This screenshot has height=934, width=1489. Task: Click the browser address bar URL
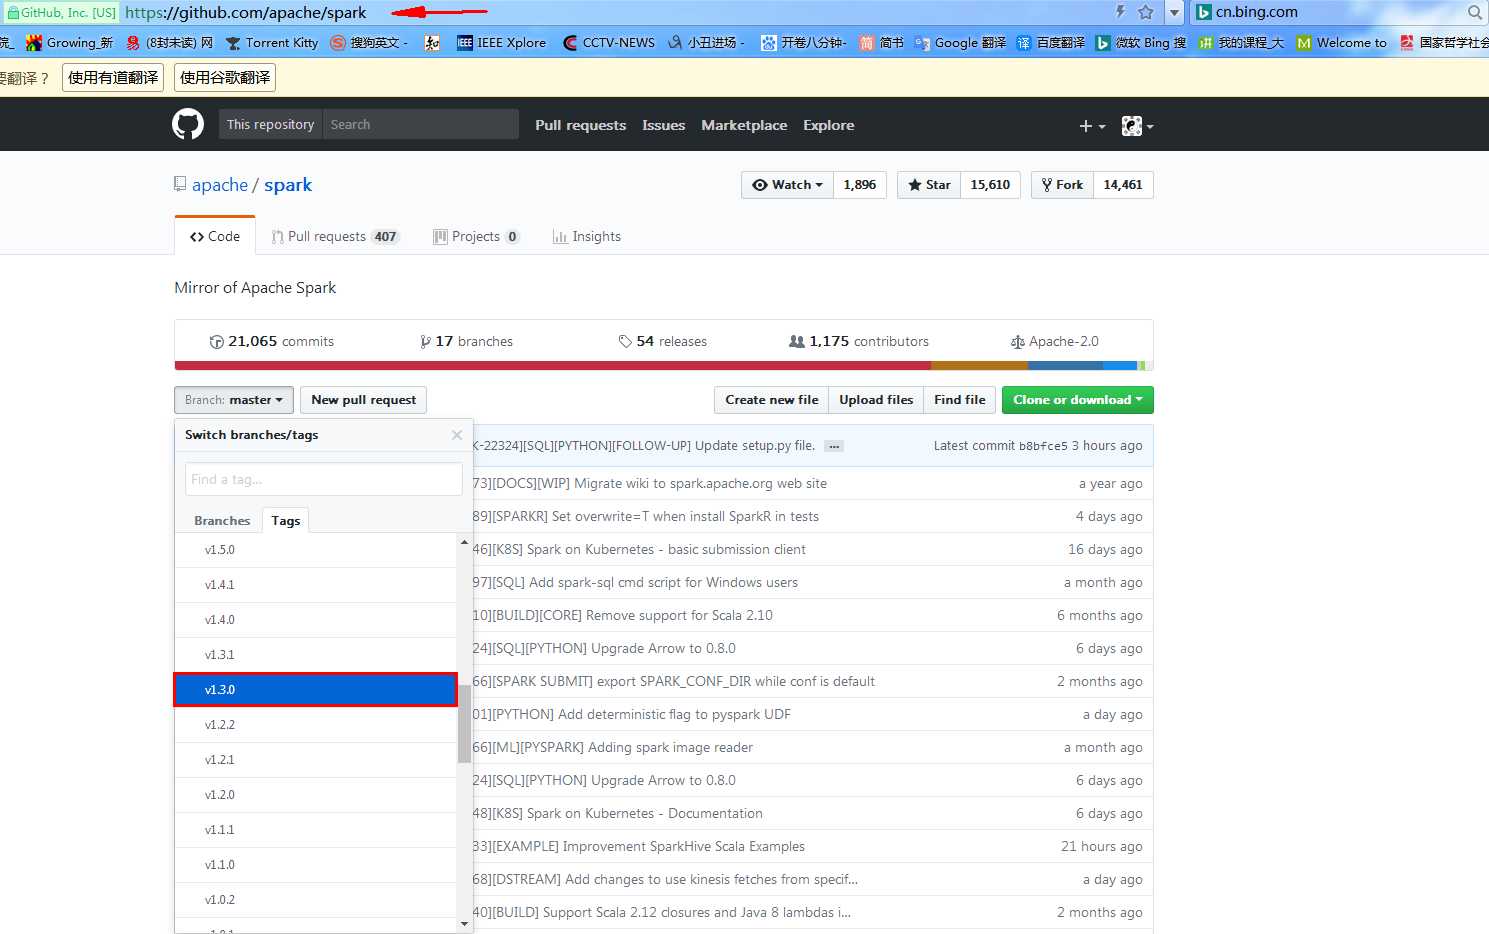coord(246,12)
